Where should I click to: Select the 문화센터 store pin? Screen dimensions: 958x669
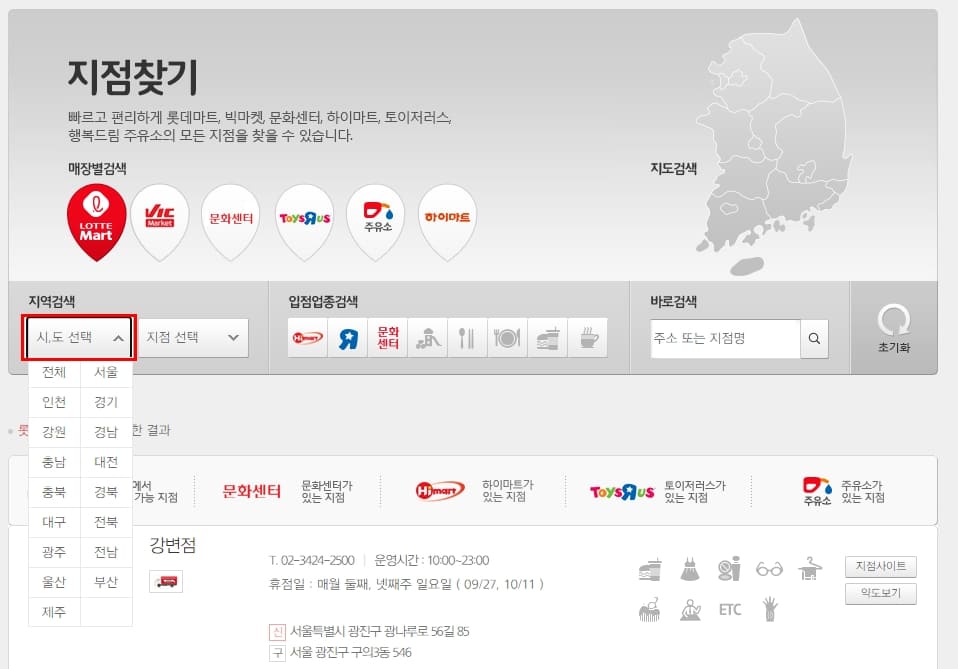point(231,222)
